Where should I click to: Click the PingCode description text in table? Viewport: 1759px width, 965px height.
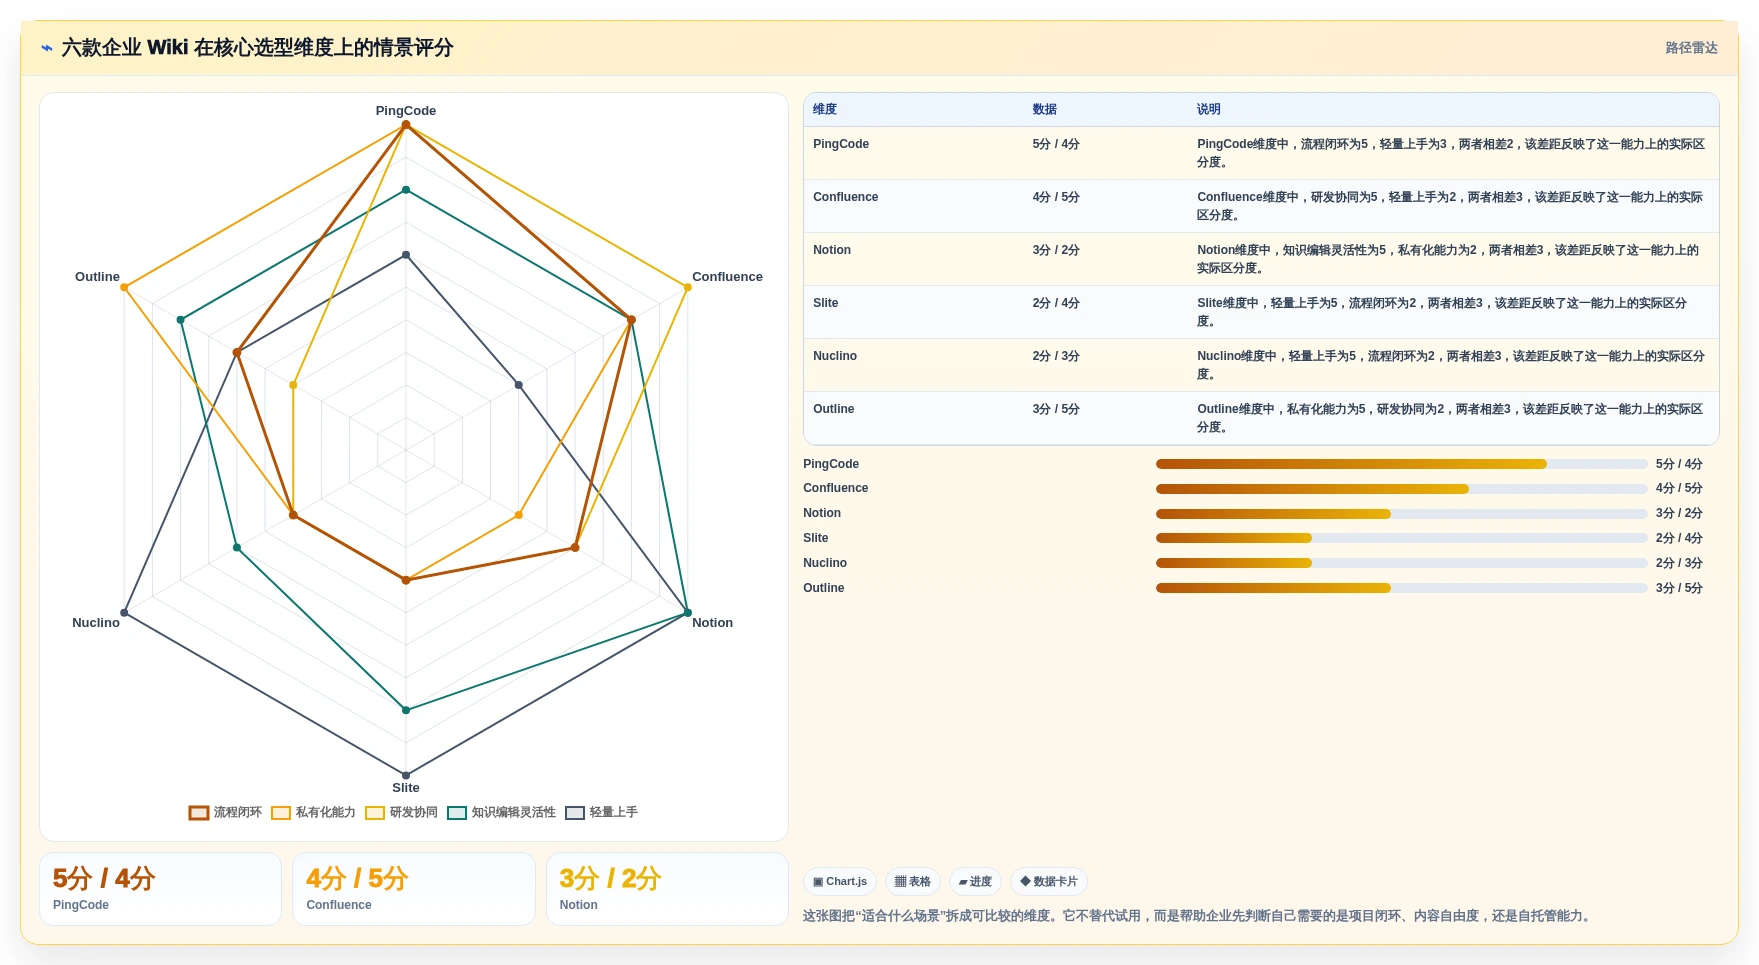tap(1451, 153)
